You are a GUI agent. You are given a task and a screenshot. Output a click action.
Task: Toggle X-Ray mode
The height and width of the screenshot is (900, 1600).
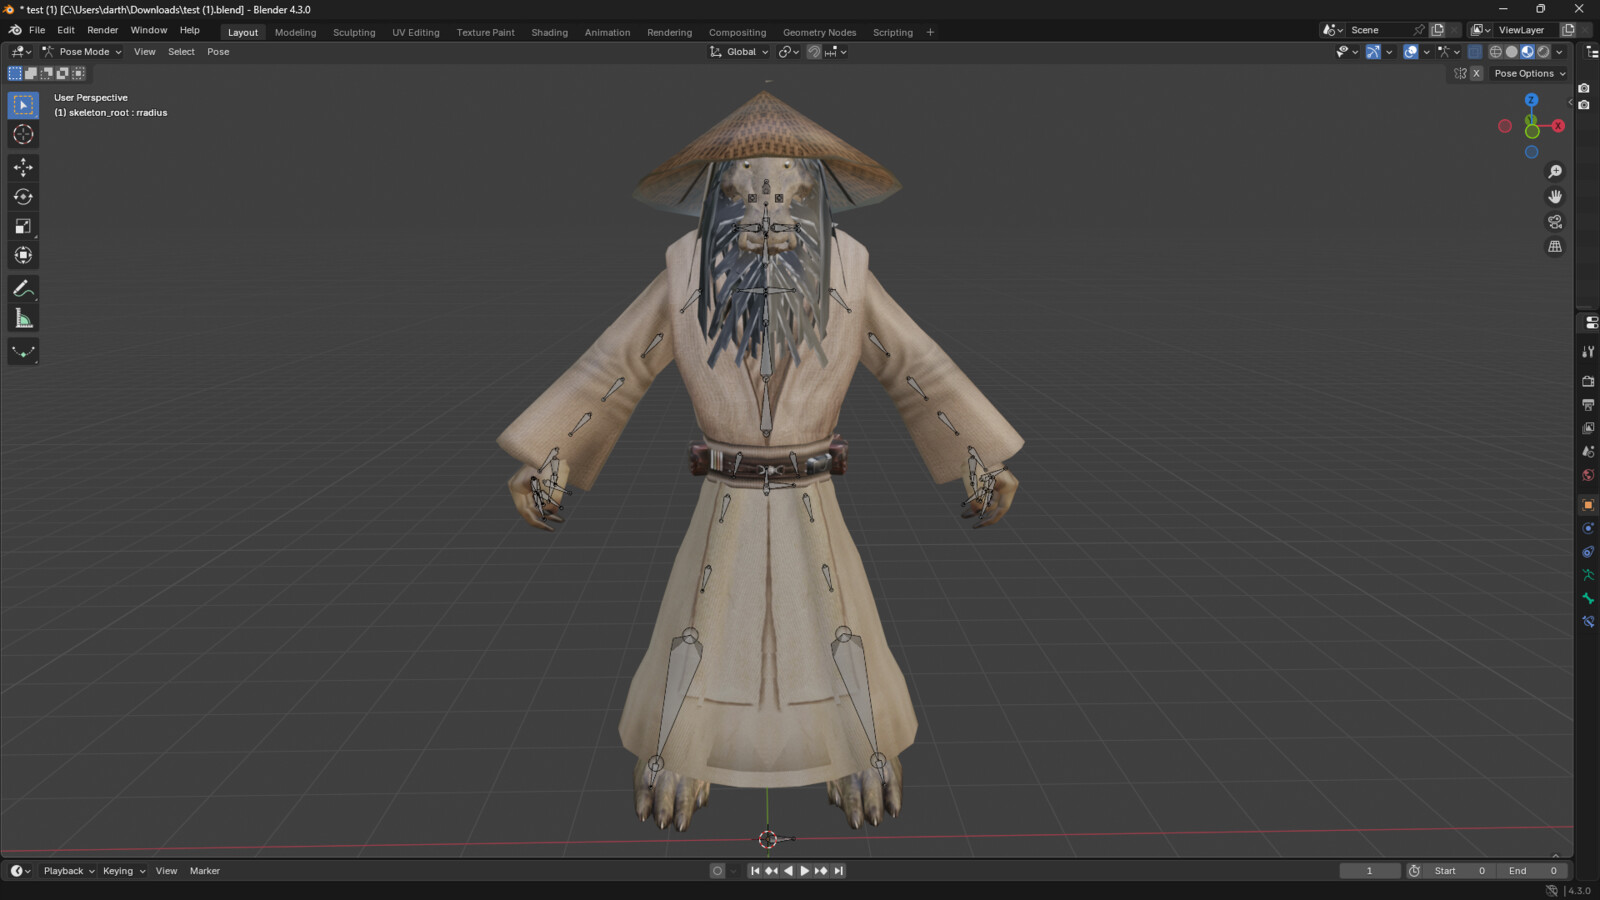[x=1474, y=52]
